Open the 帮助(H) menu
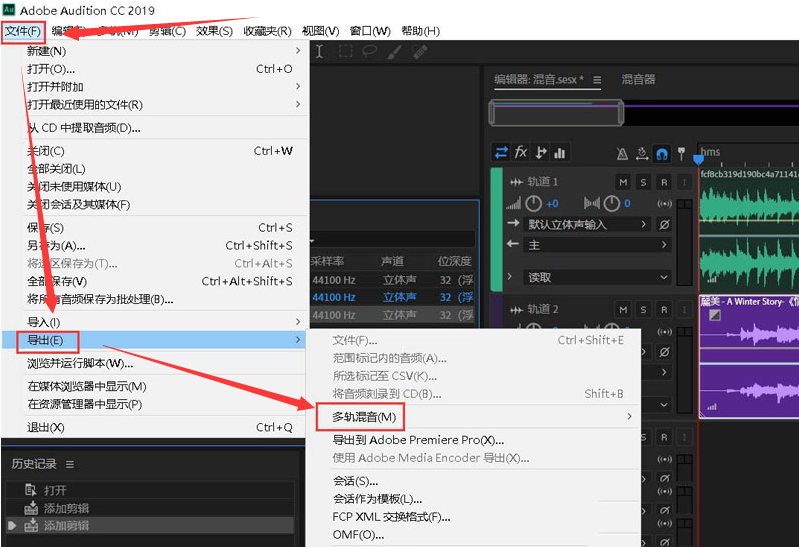 coord(420,32)
